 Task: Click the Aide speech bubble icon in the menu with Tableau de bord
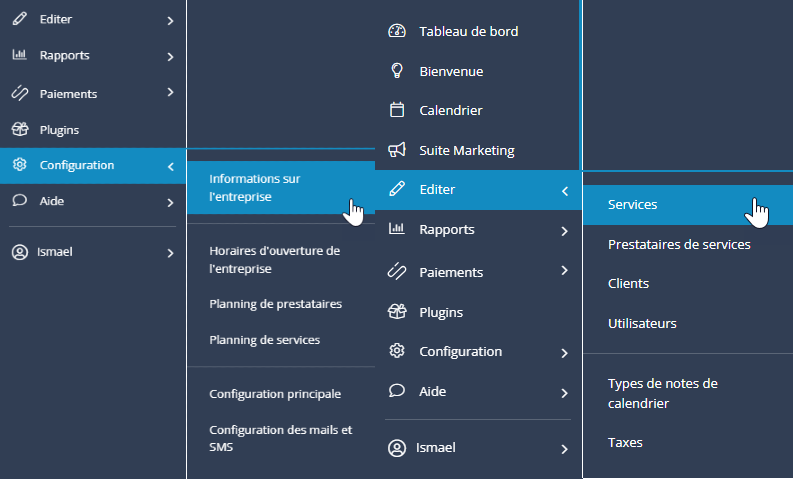397,390
